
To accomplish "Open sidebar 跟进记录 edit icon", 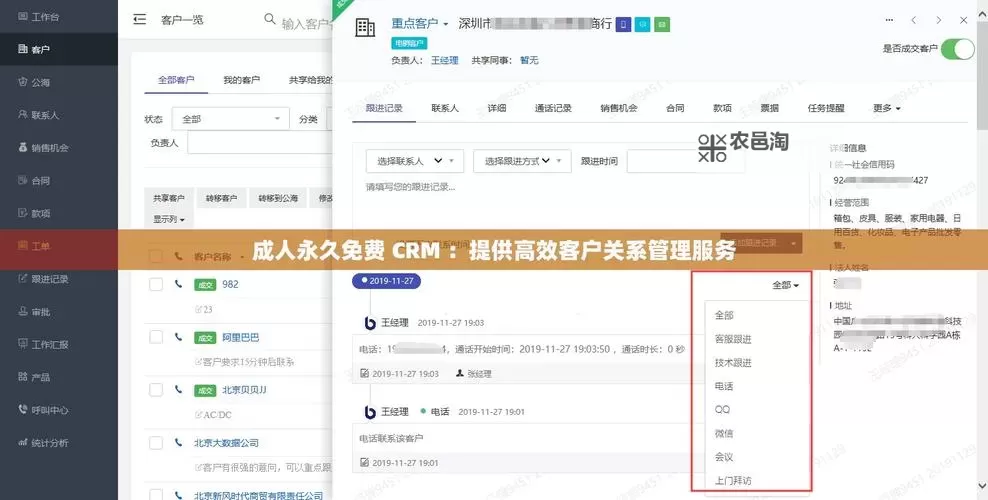I will [23, 278].
